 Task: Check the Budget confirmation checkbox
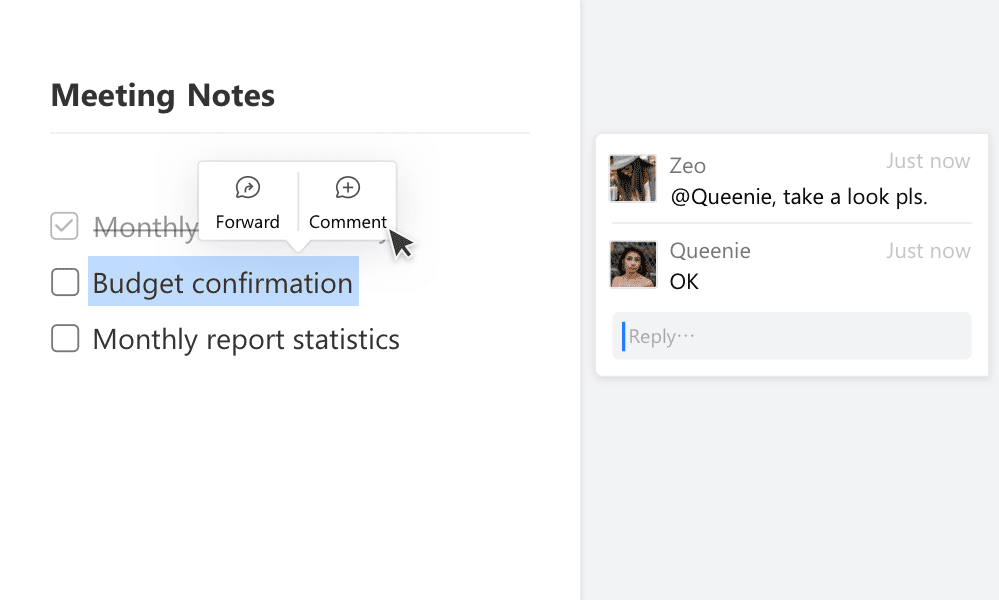65,282
